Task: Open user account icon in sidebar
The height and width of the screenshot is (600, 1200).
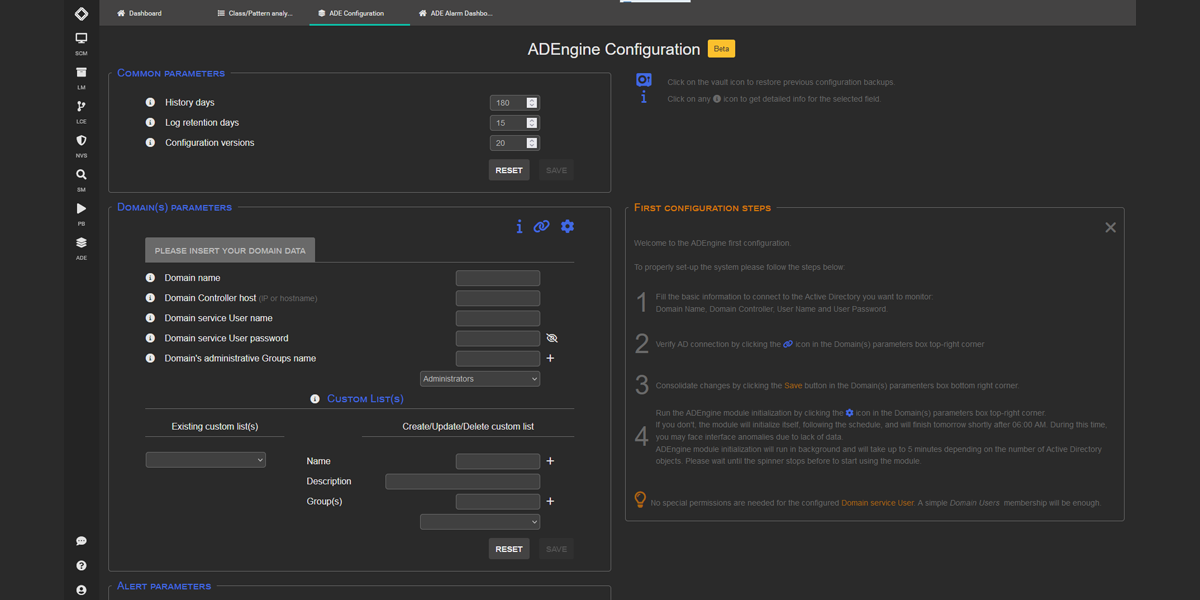Action: (81, 590)
